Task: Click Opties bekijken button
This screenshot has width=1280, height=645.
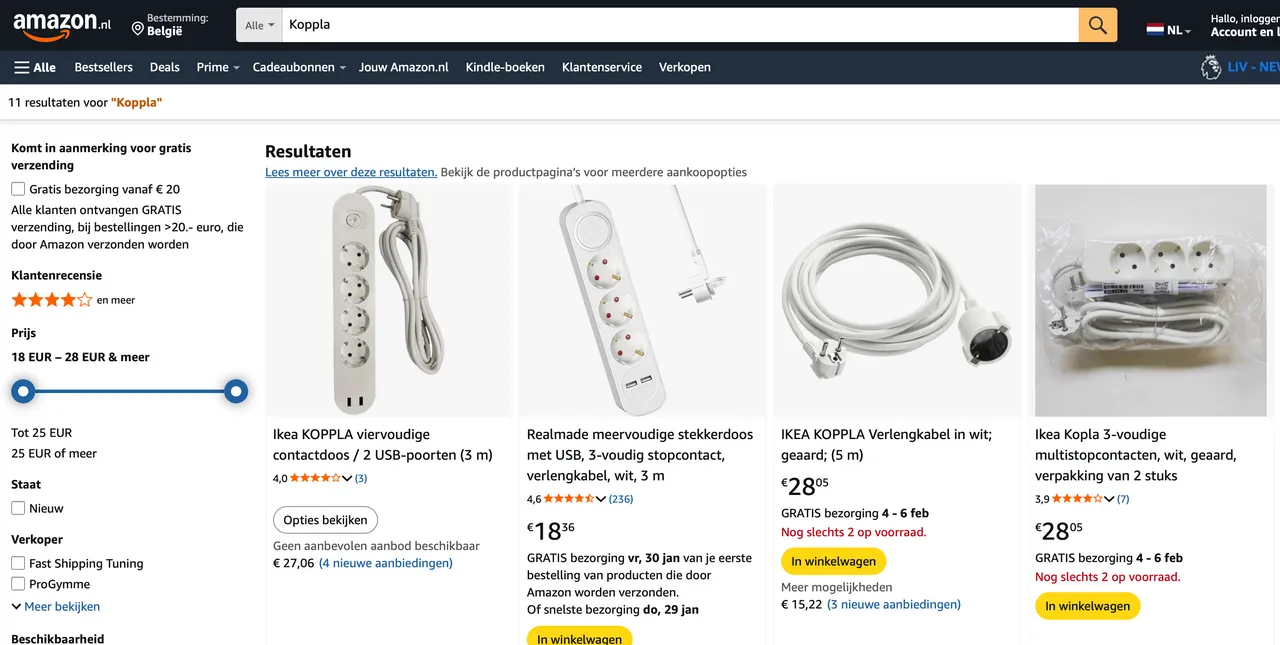Action: 325,520
